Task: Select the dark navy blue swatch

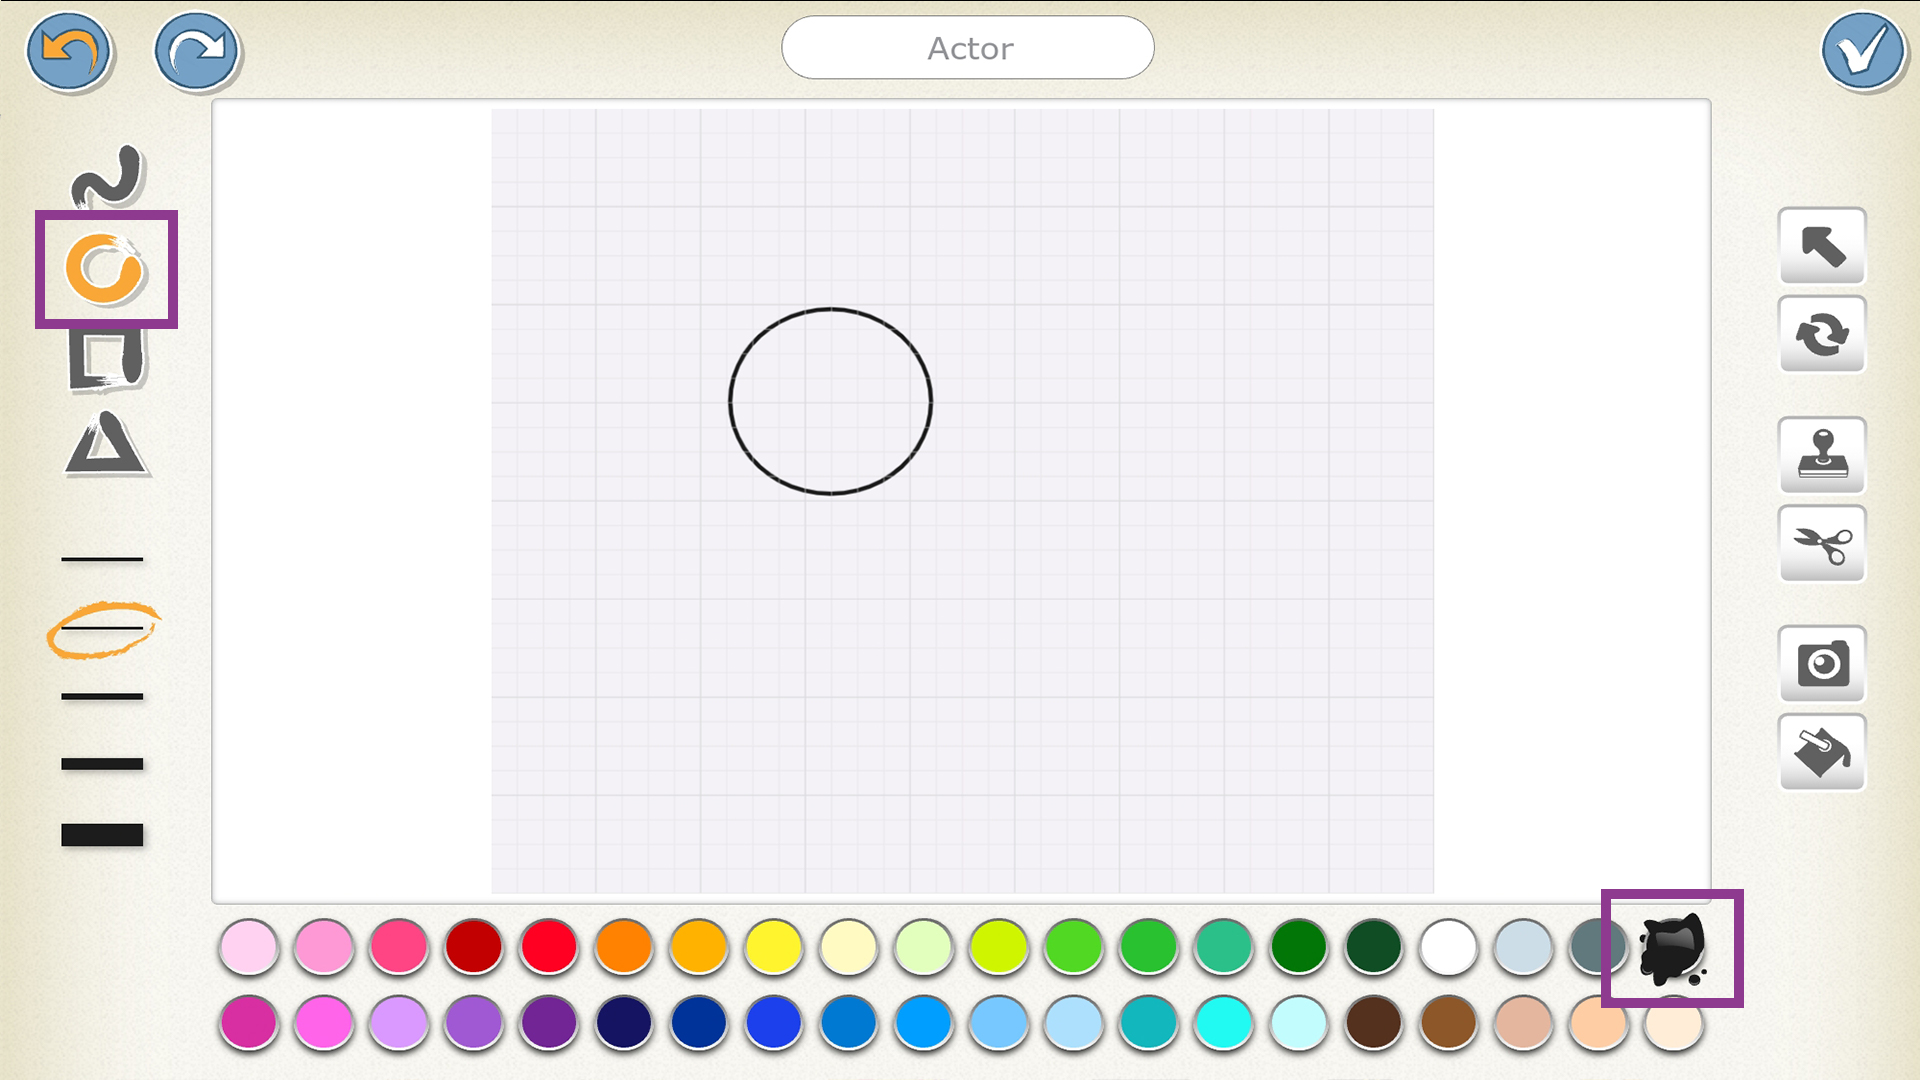Action: [x=624, y=1022]
